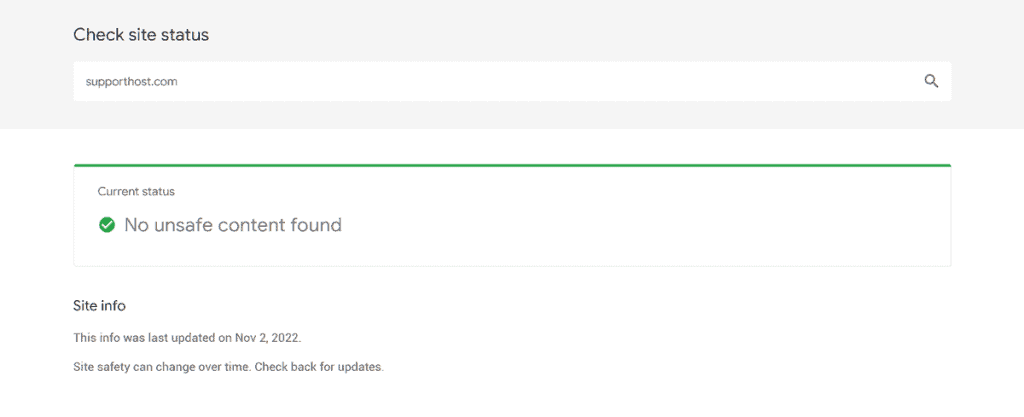Click the word "status" in the "Current status" label
The height and width of the screenshot is (417, 1024).
[159, 192]
